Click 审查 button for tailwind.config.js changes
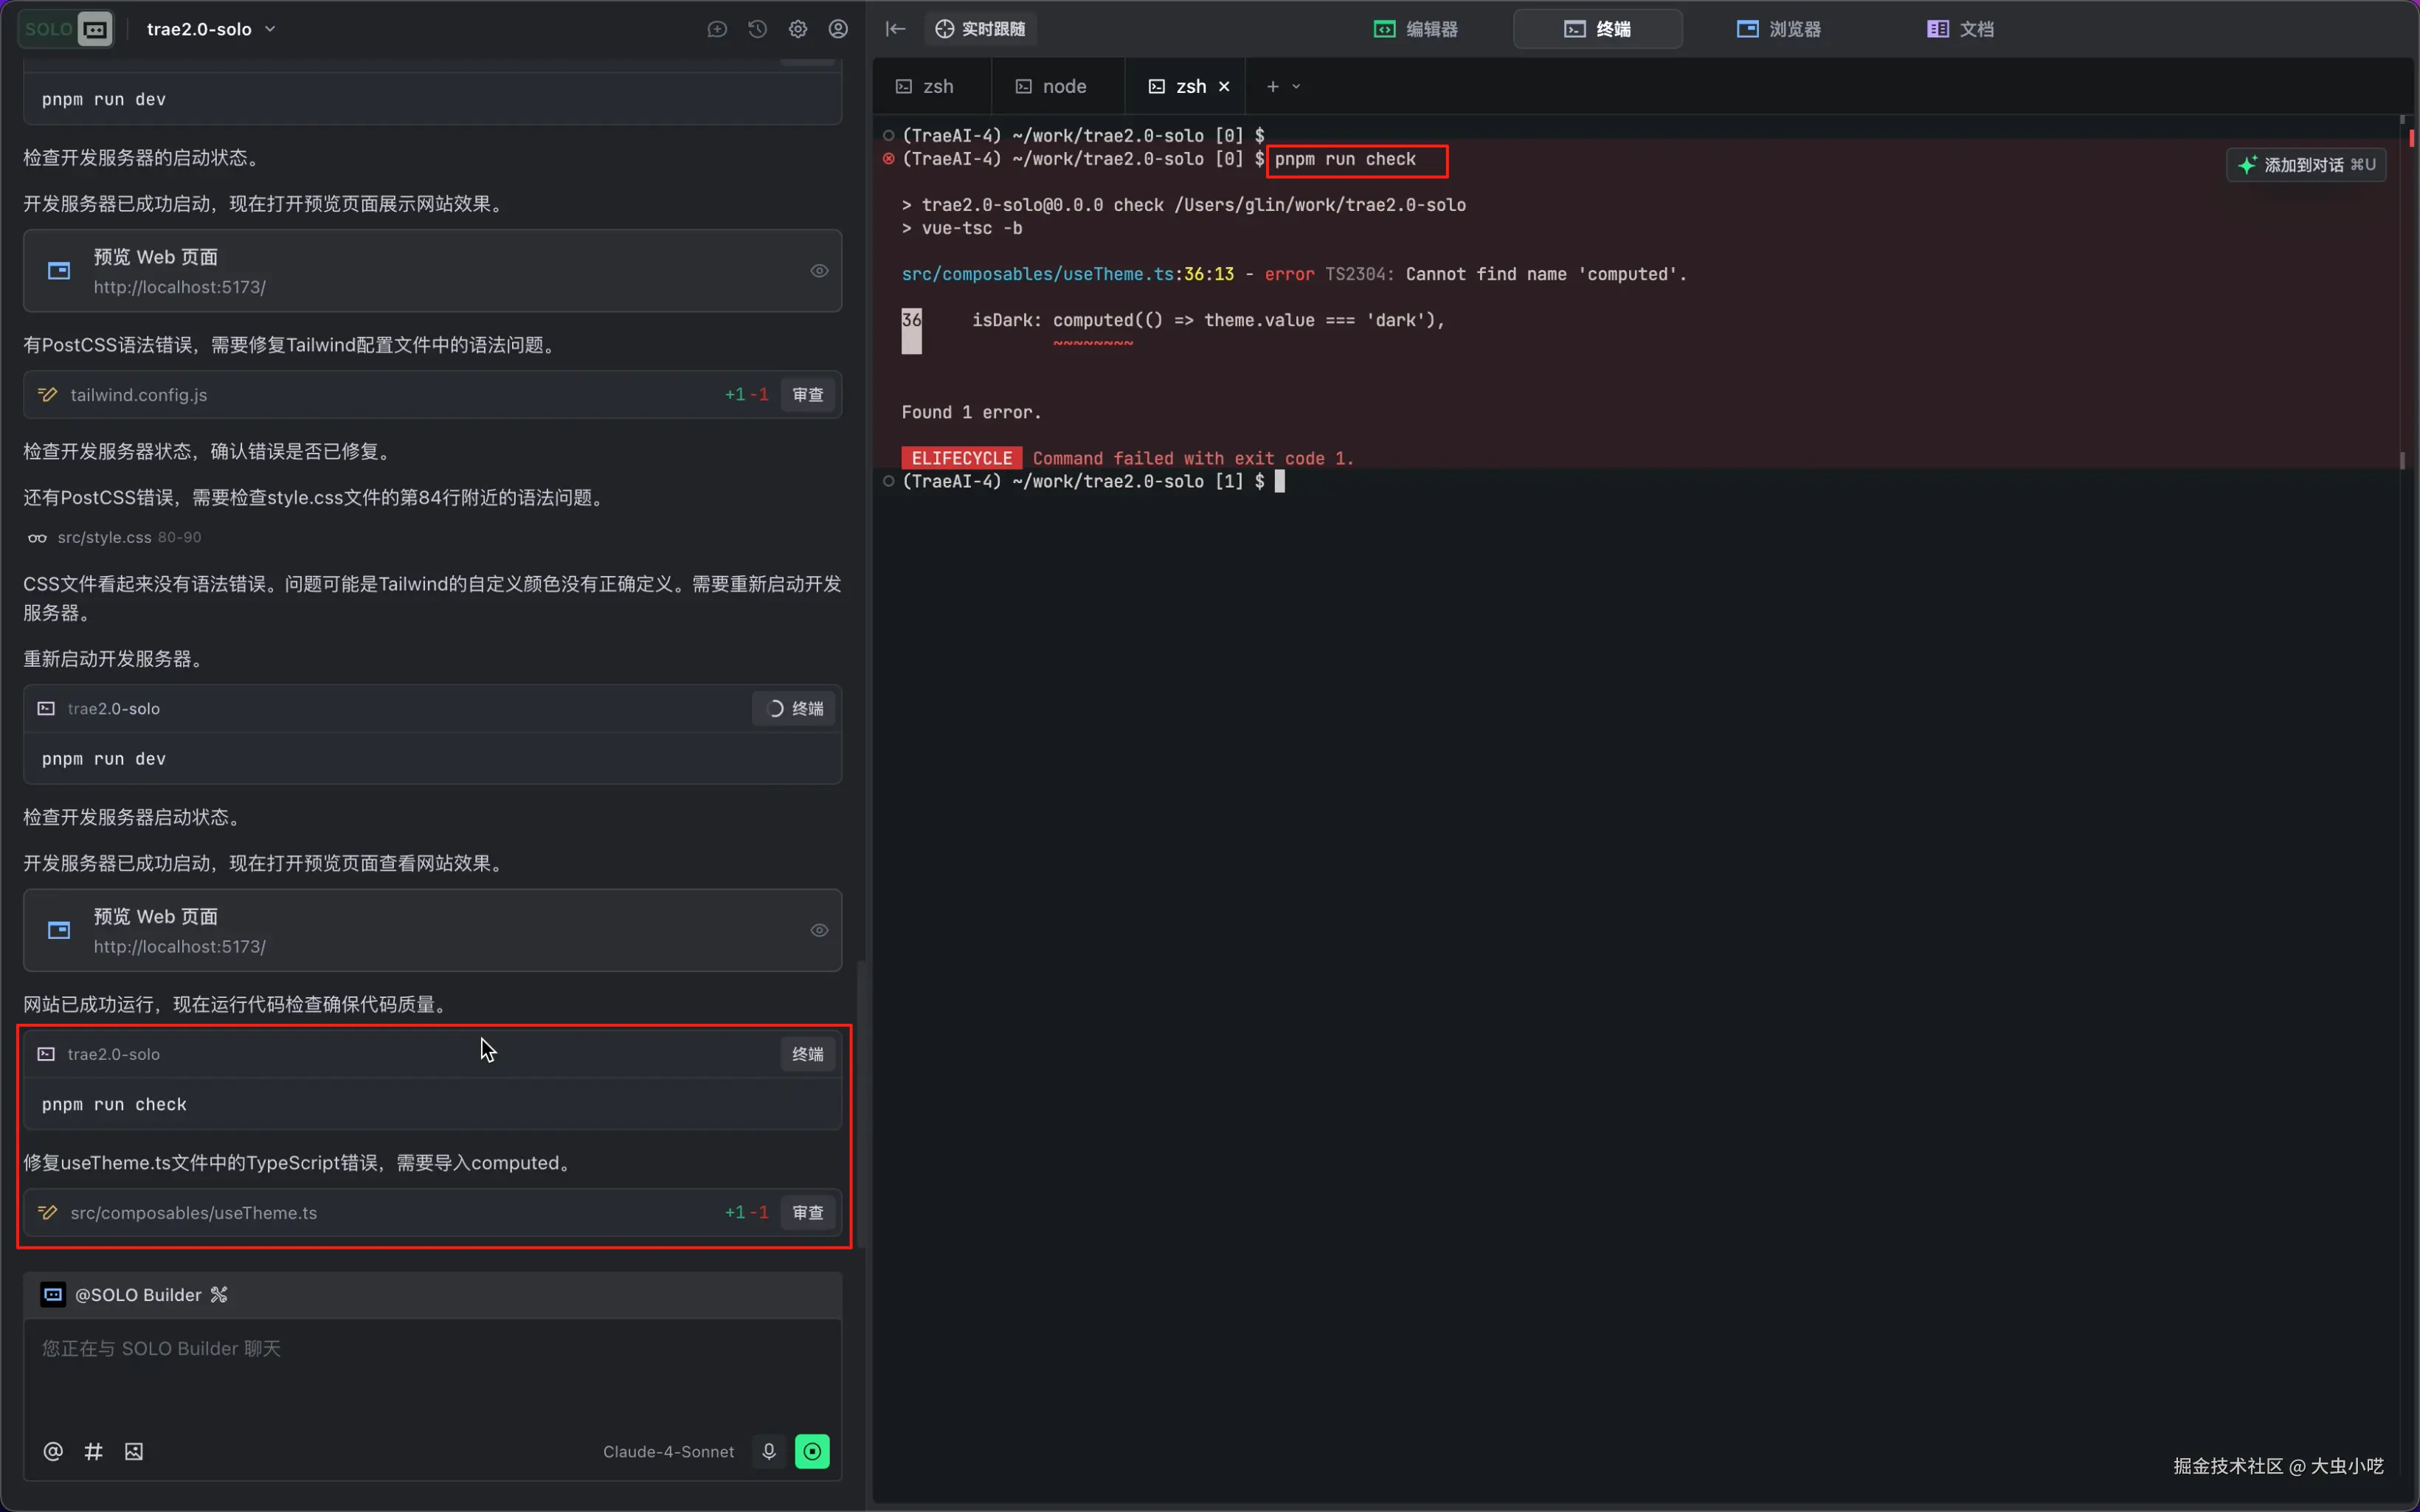The image size is (2420, 1512). (807, 394)
